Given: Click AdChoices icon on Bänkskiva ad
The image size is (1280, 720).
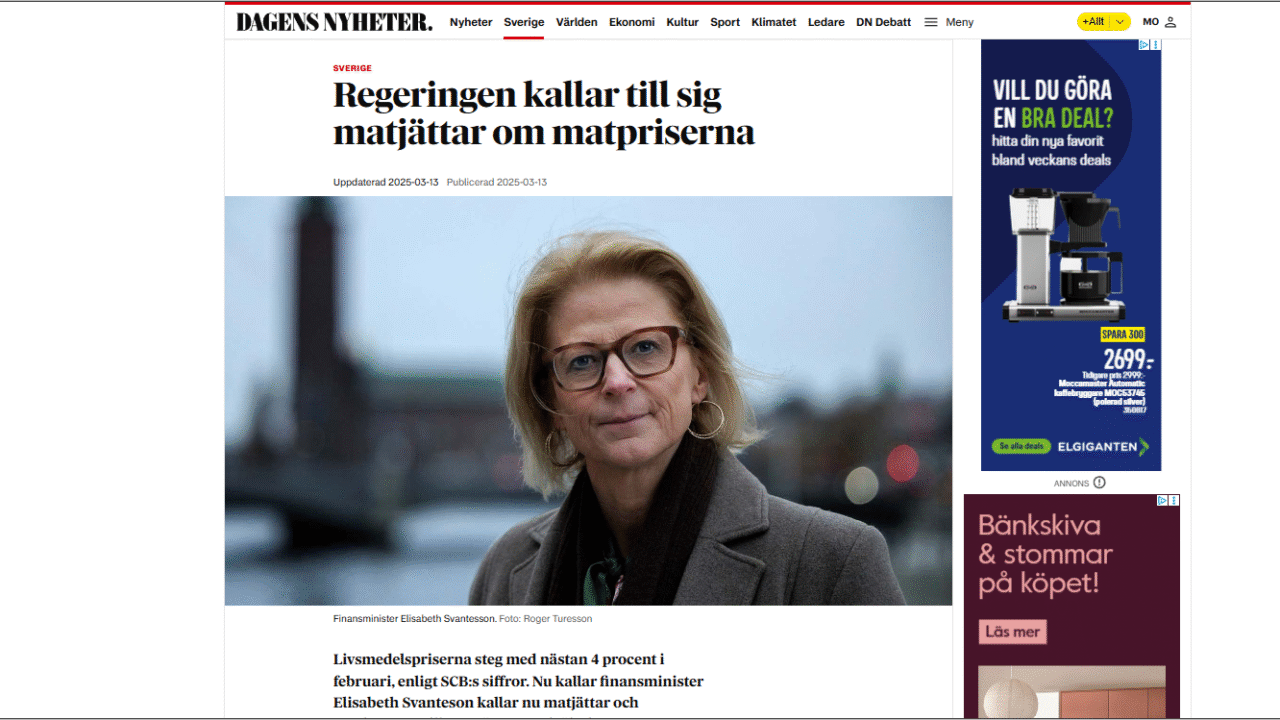Looking at the screenshot, I should pyautogui.click(x=1163, y=500).
